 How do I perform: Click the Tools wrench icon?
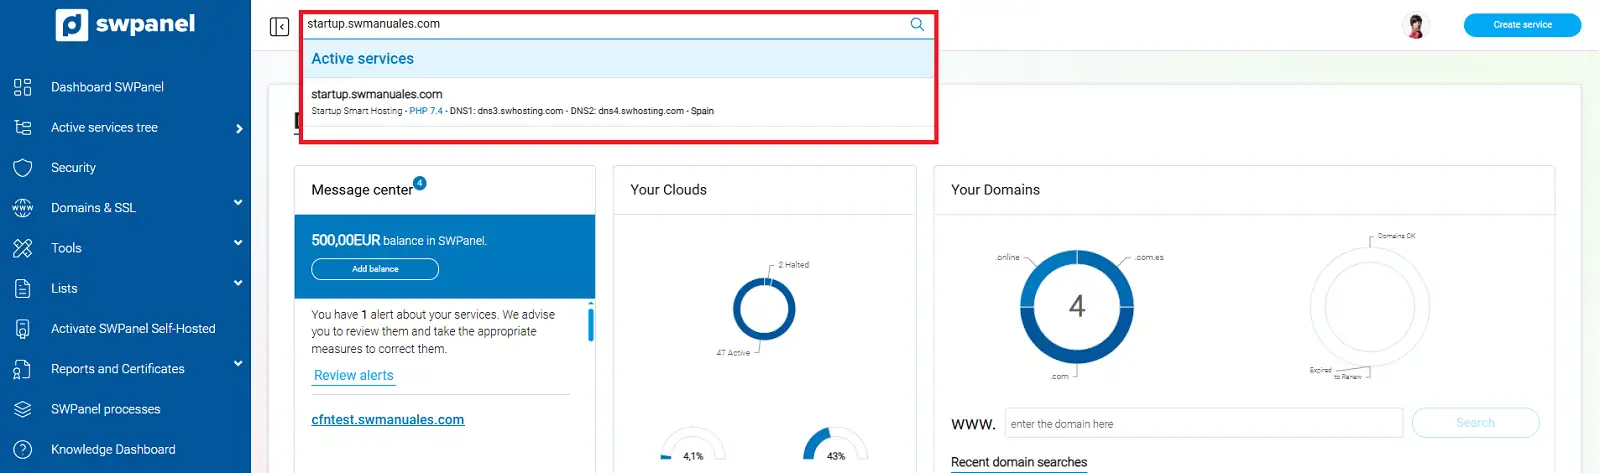[23, 248]
